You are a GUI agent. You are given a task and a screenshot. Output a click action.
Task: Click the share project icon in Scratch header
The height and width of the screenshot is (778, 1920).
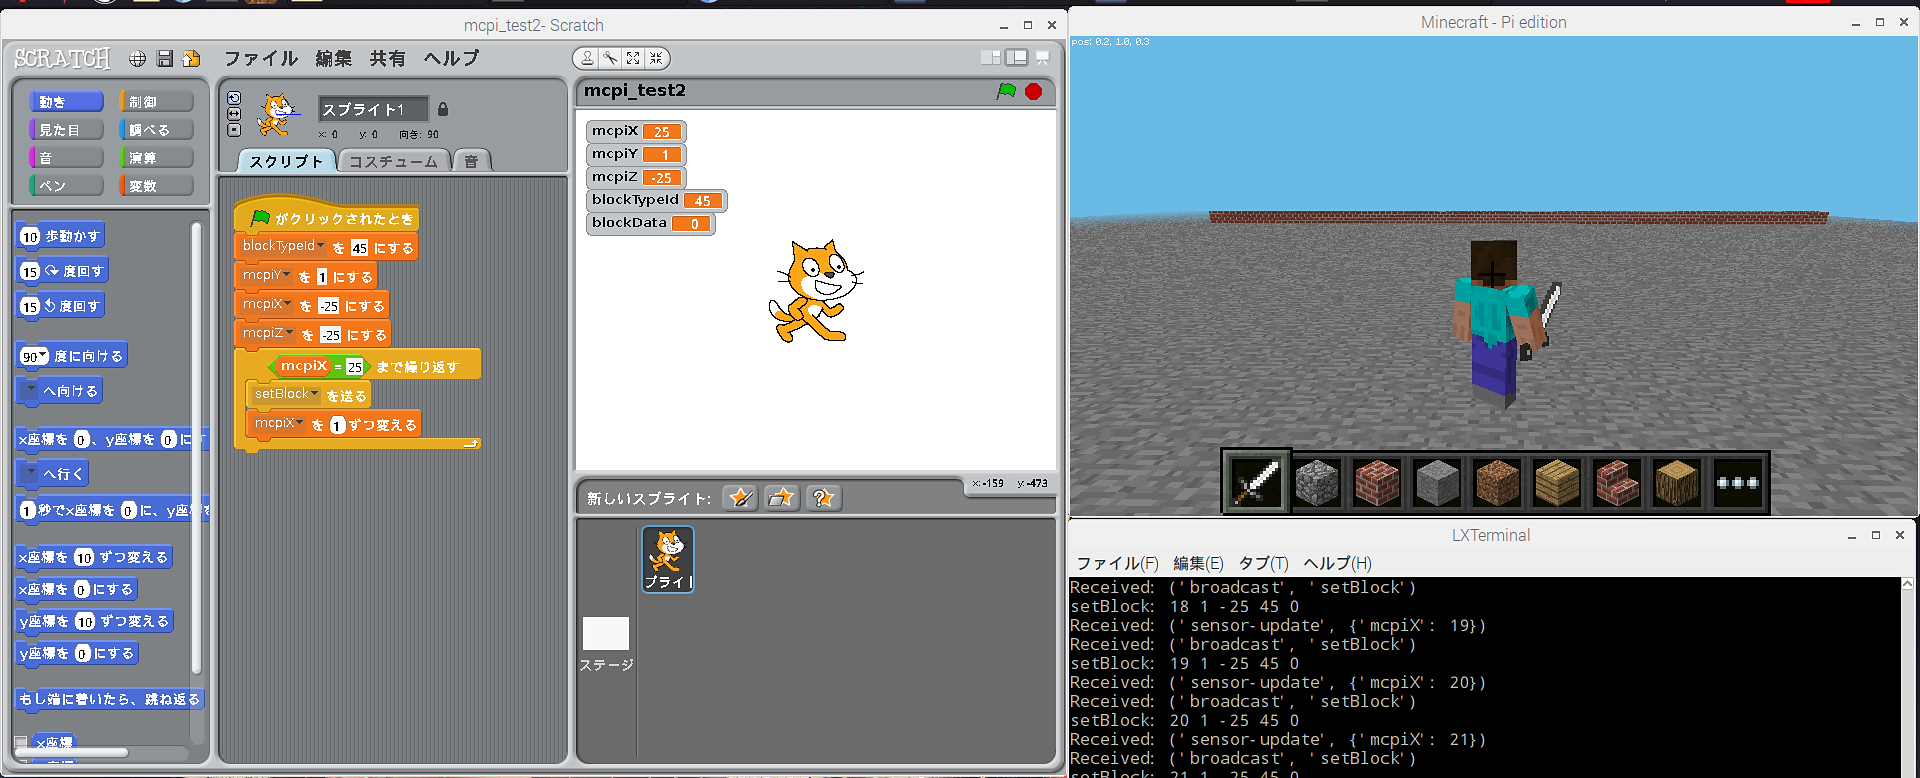[191, 59]
